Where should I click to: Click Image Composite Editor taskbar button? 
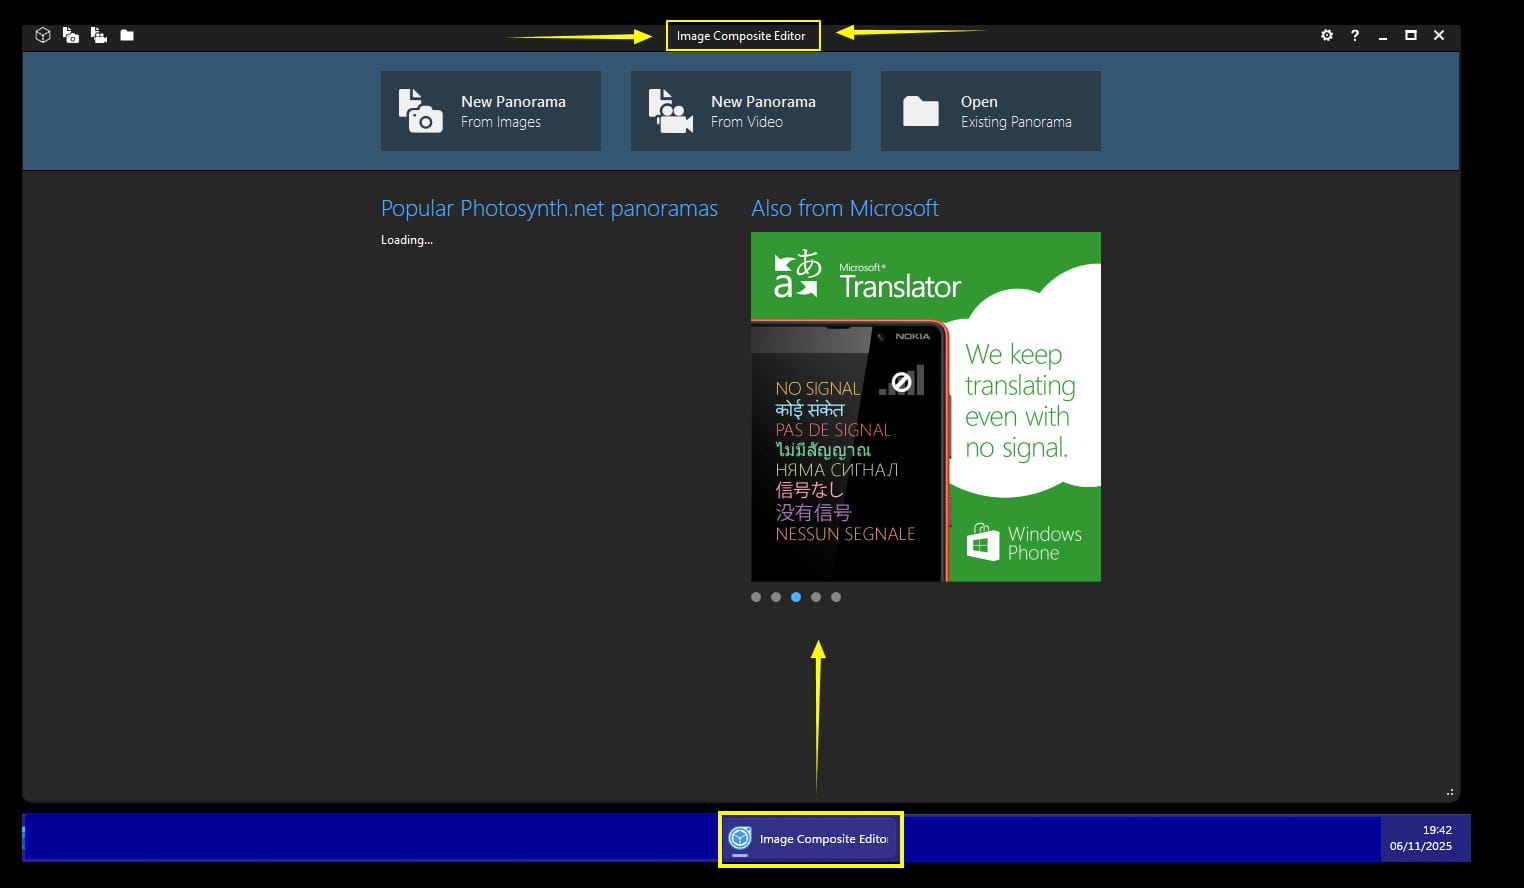pyautogui.click(x=811, y=839)
